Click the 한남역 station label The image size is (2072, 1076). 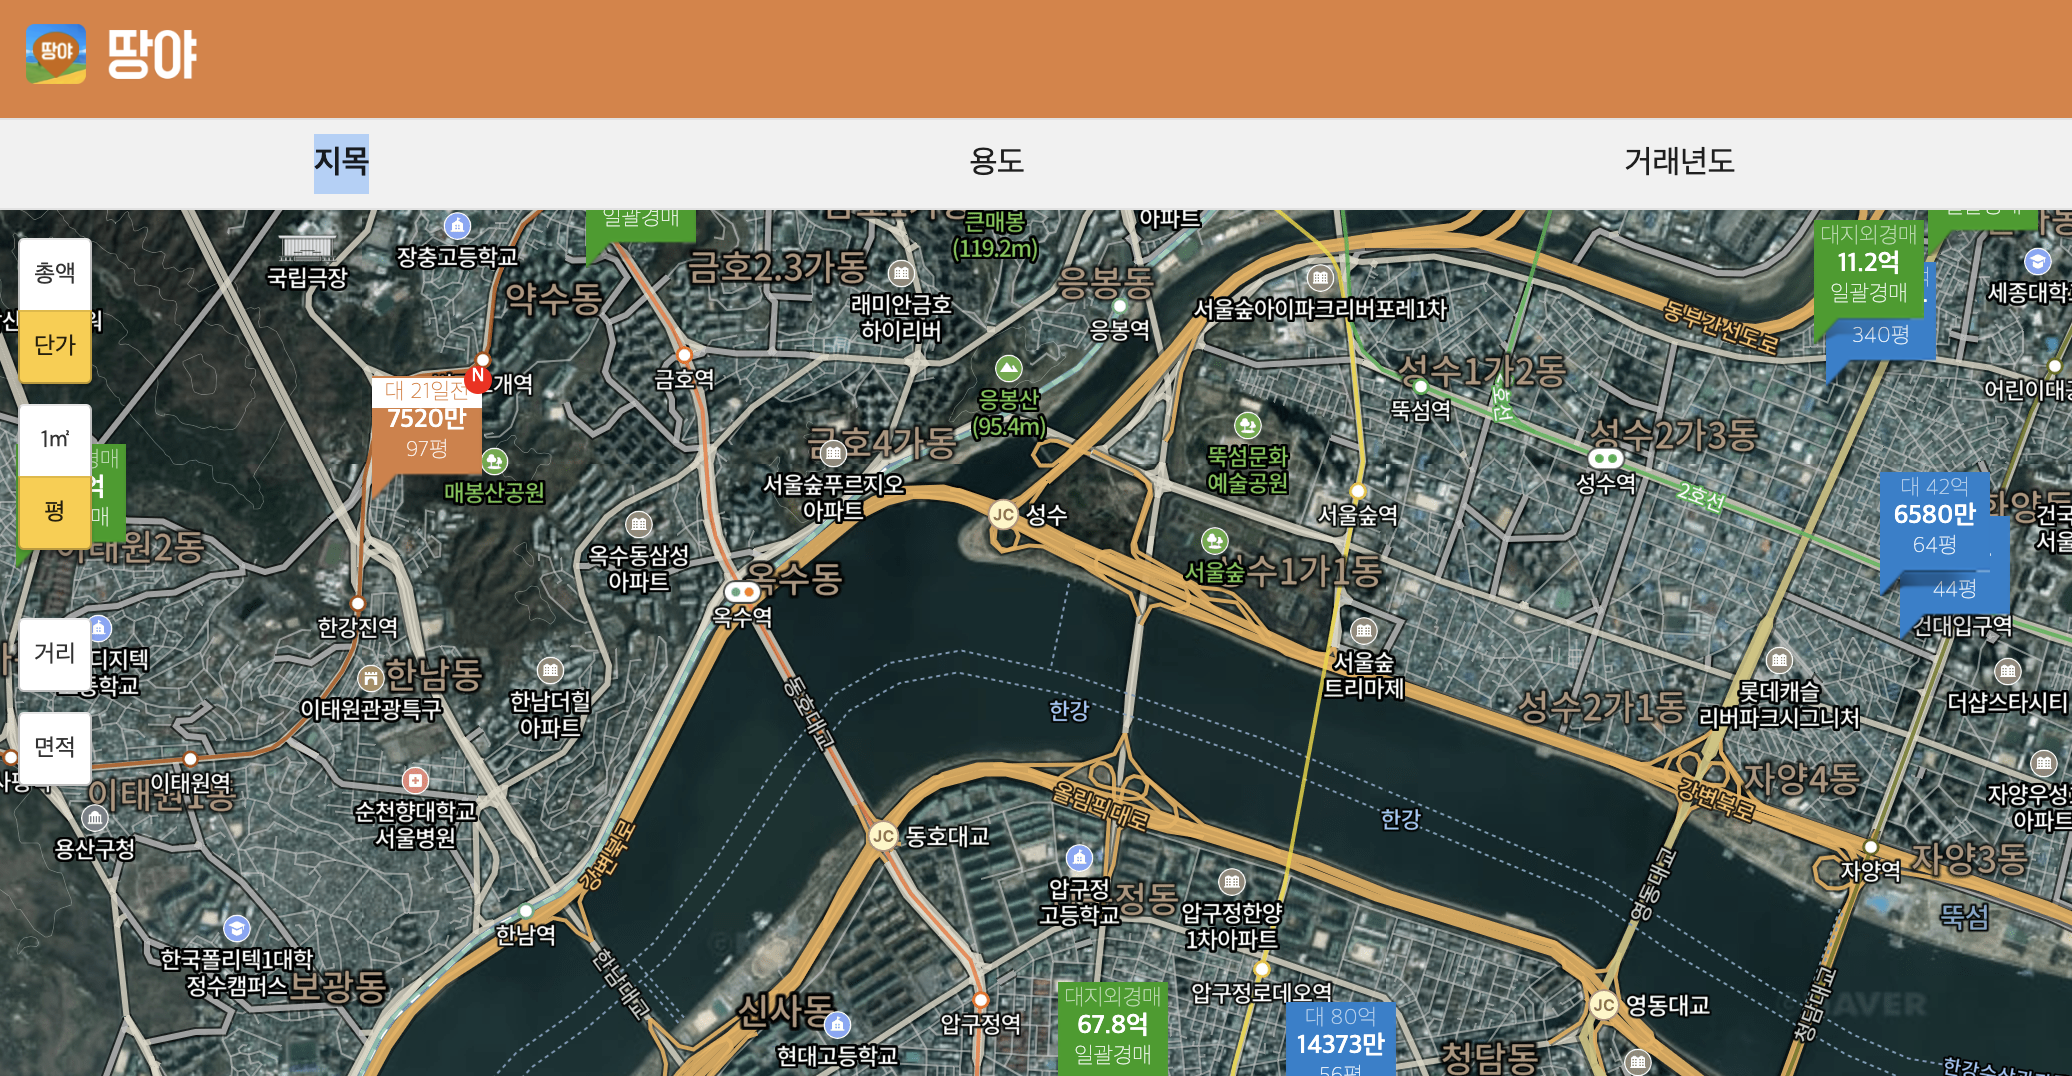(x=526, y=935)
